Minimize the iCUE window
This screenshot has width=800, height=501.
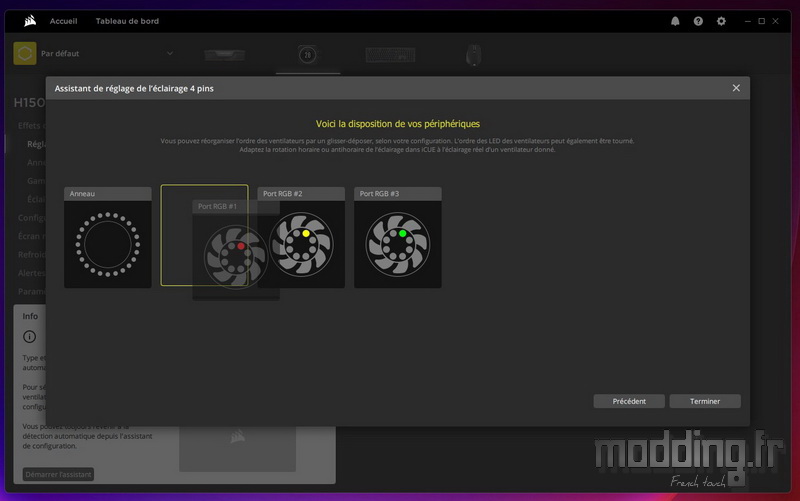click(x=747, y=21)
